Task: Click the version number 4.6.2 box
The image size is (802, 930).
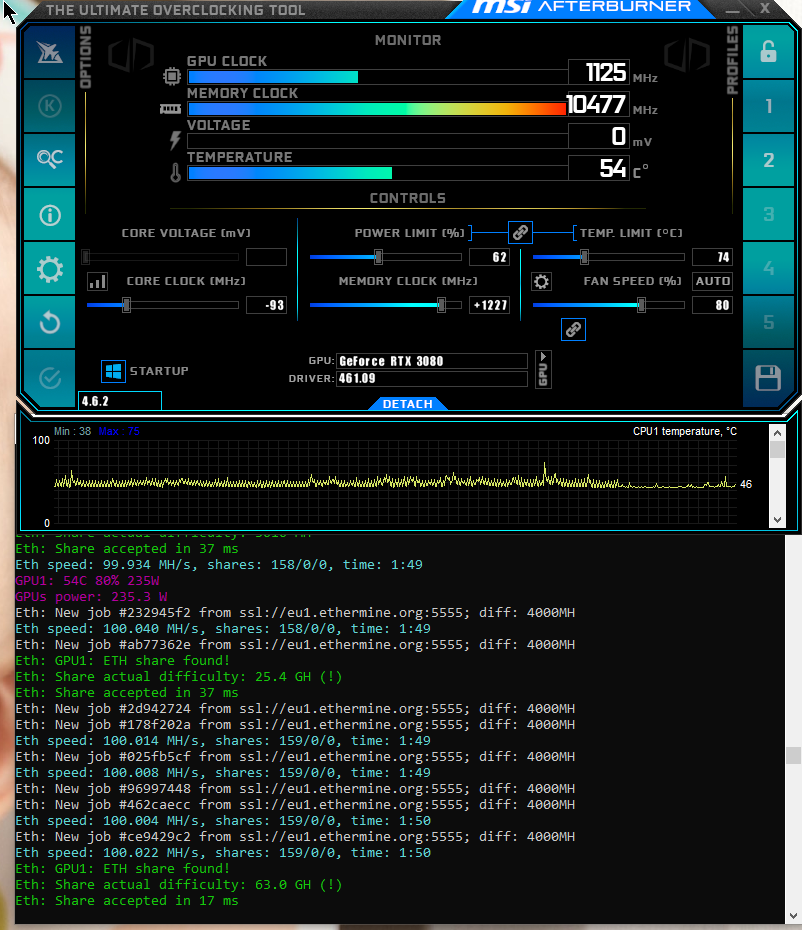Action: pyautogui.click(x=120, y=401)
